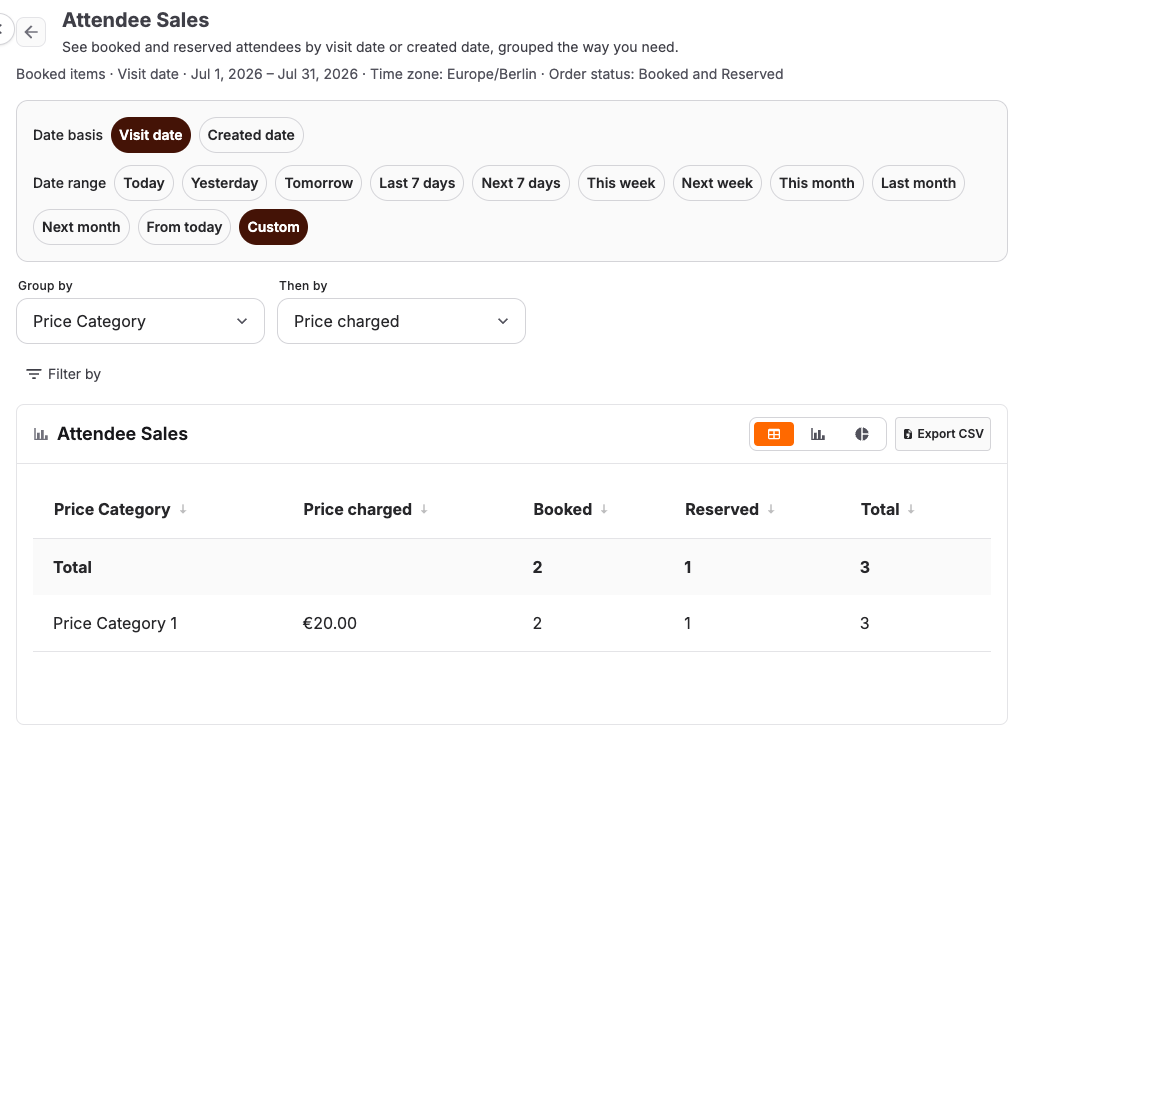Screen dimensions: 1152x1100
Task: Click the Booked column header
Action: [562, 509]
